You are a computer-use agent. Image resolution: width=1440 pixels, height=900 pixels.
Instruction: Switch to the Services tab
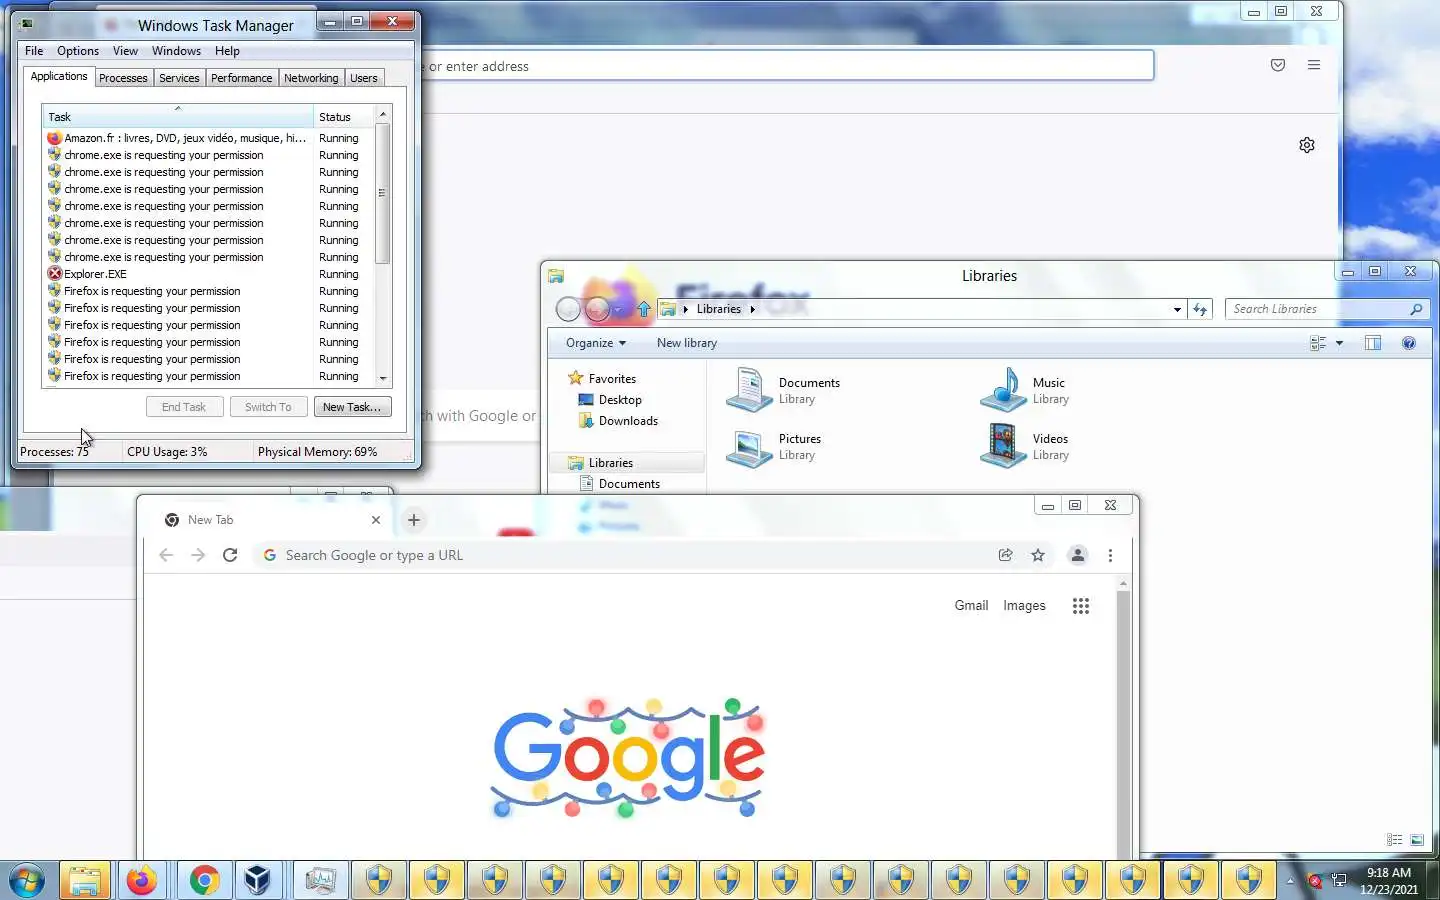click(179, 78)
